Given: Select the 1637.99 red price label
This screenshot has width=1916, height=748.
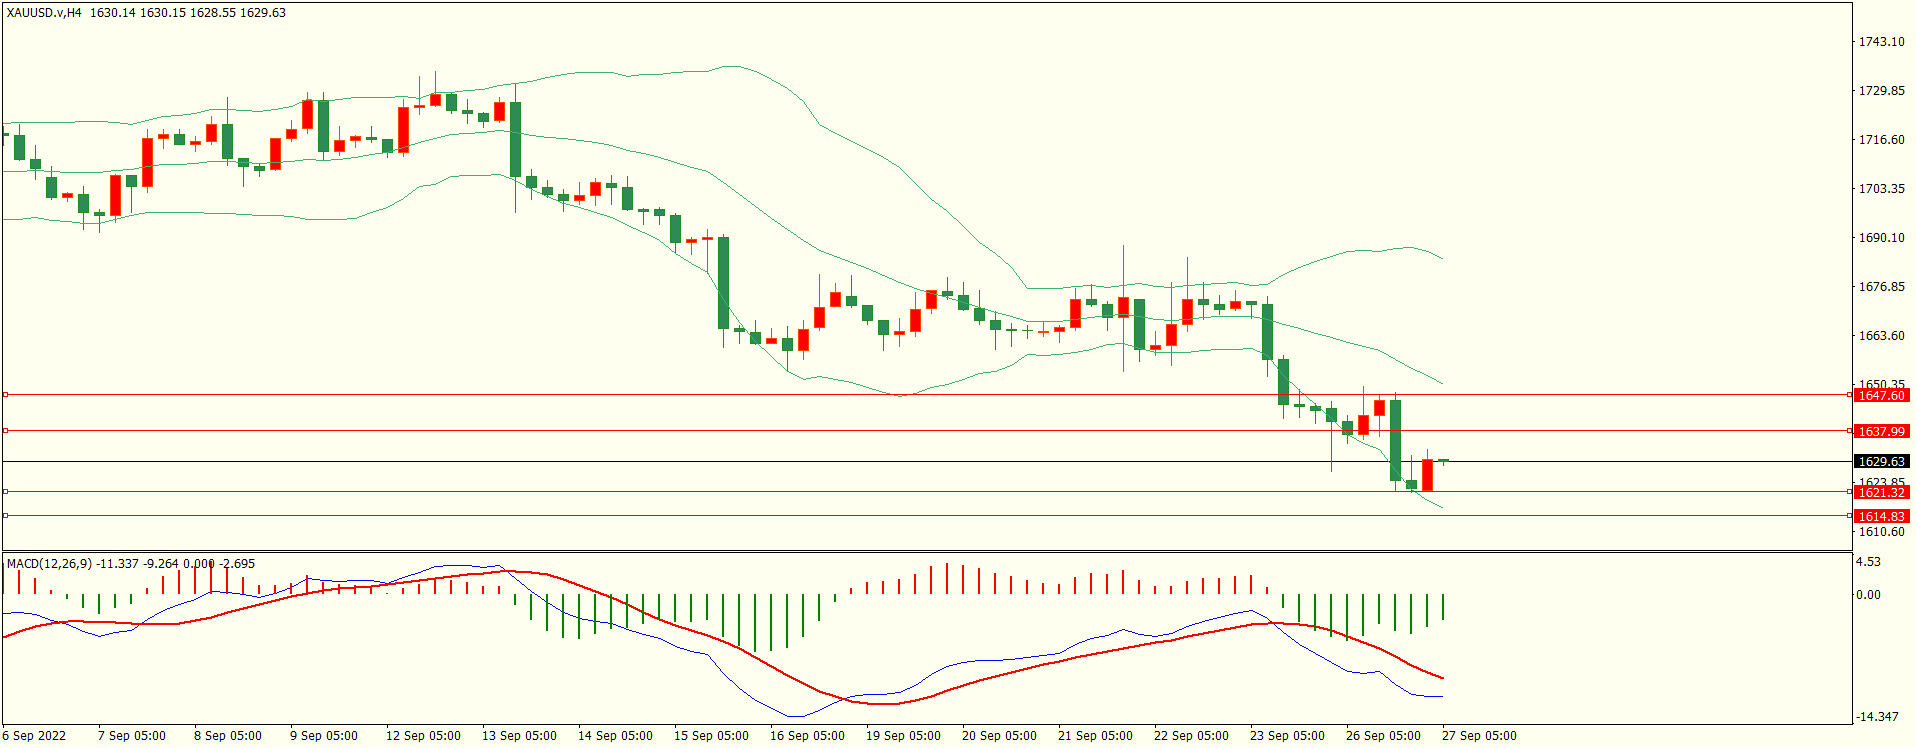Looking at the screenshot, I should tap(1881, 432).
